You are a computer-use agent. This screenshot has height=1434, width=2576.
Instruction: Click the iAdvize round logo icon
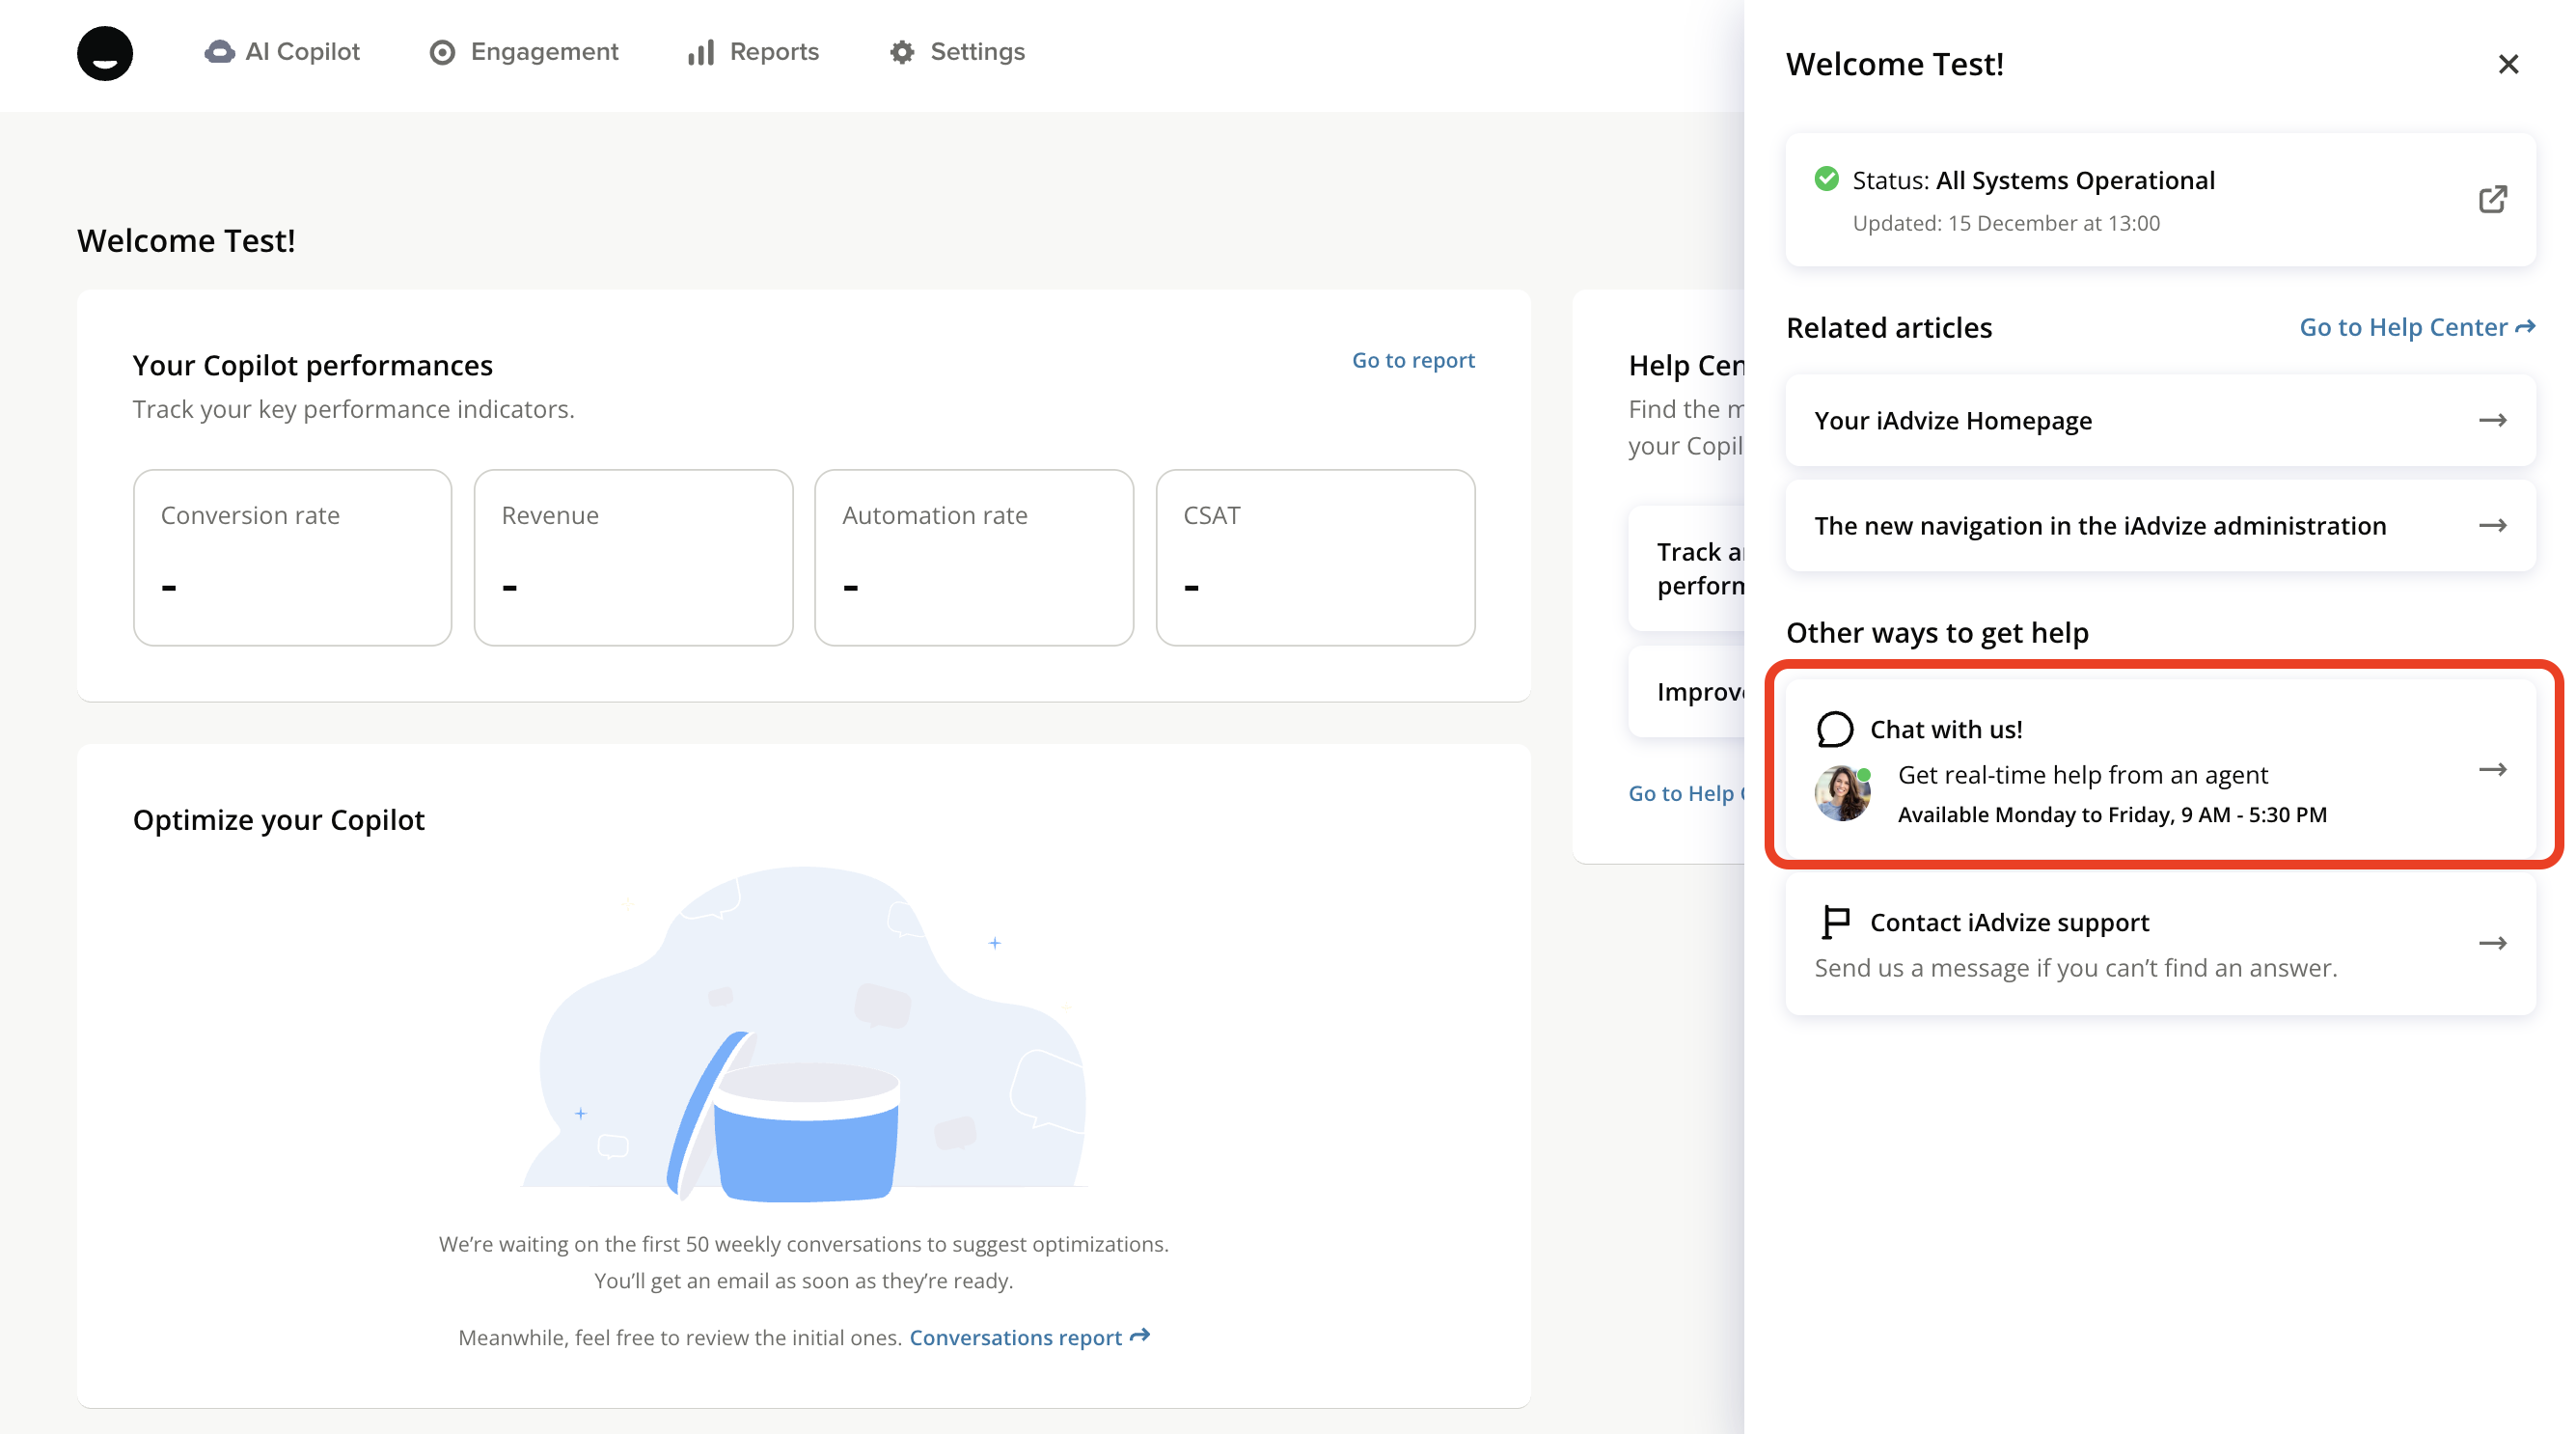tap(104, 53)
